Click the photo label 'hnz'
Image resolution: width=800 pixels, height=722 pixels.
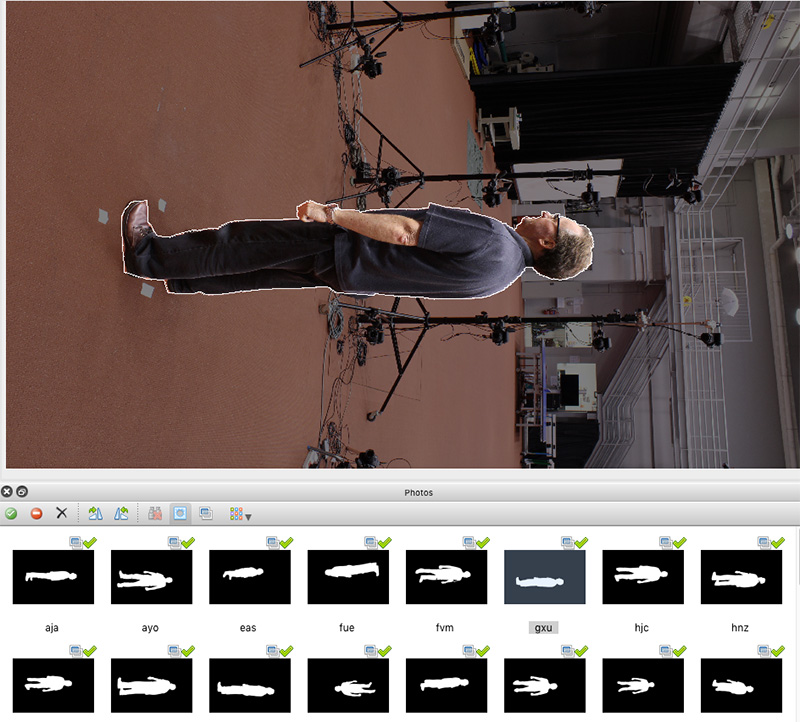coord(740,628)
